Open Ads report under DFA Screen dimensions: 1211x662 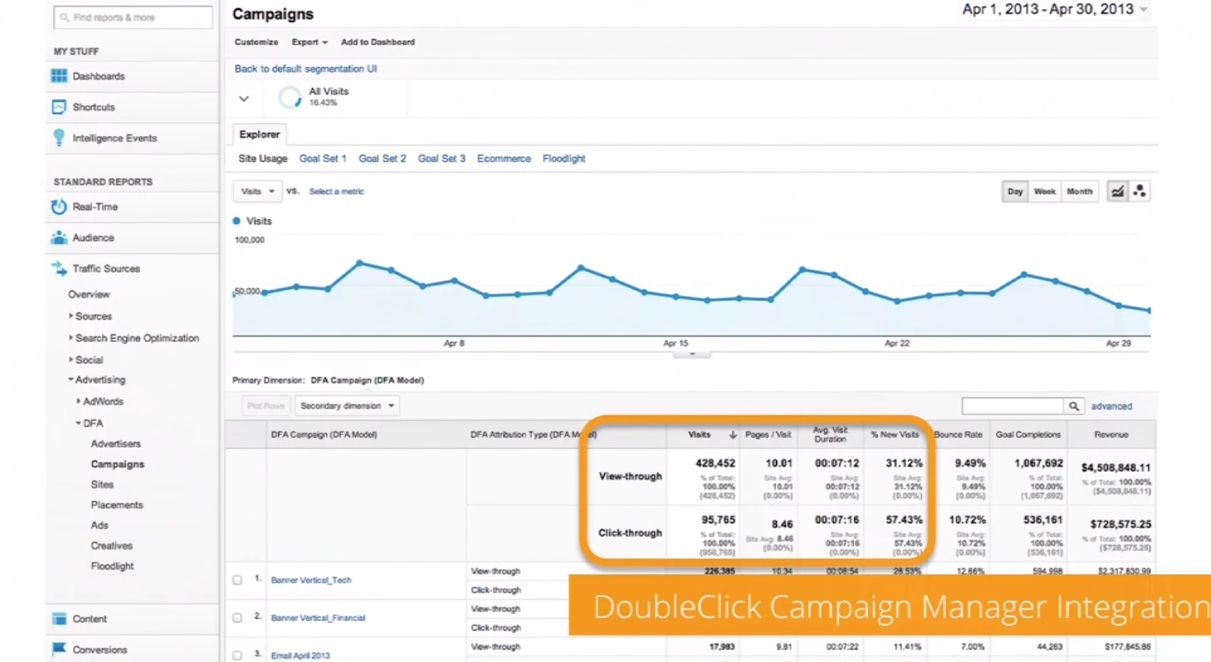(x=99, y=525)
